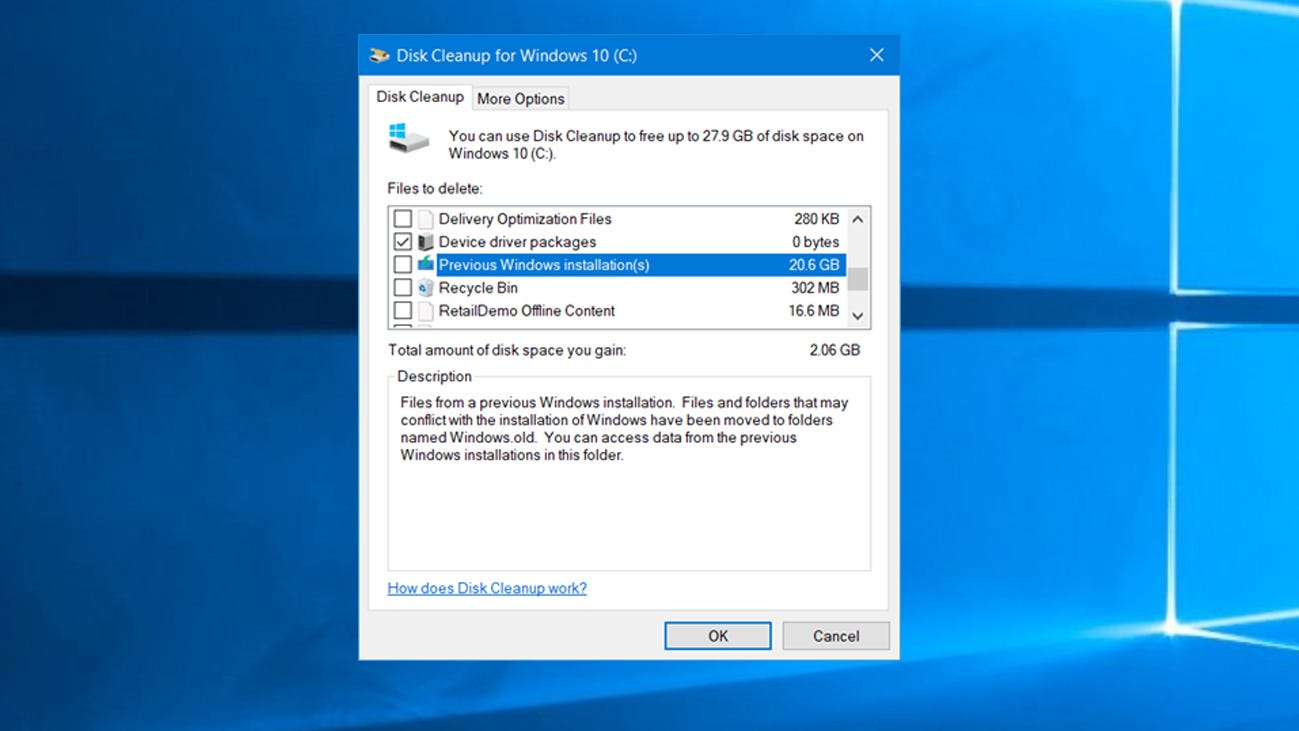Select the Disk Cleanup tab
Screen dimensions: 1299x731
[420, 97]
